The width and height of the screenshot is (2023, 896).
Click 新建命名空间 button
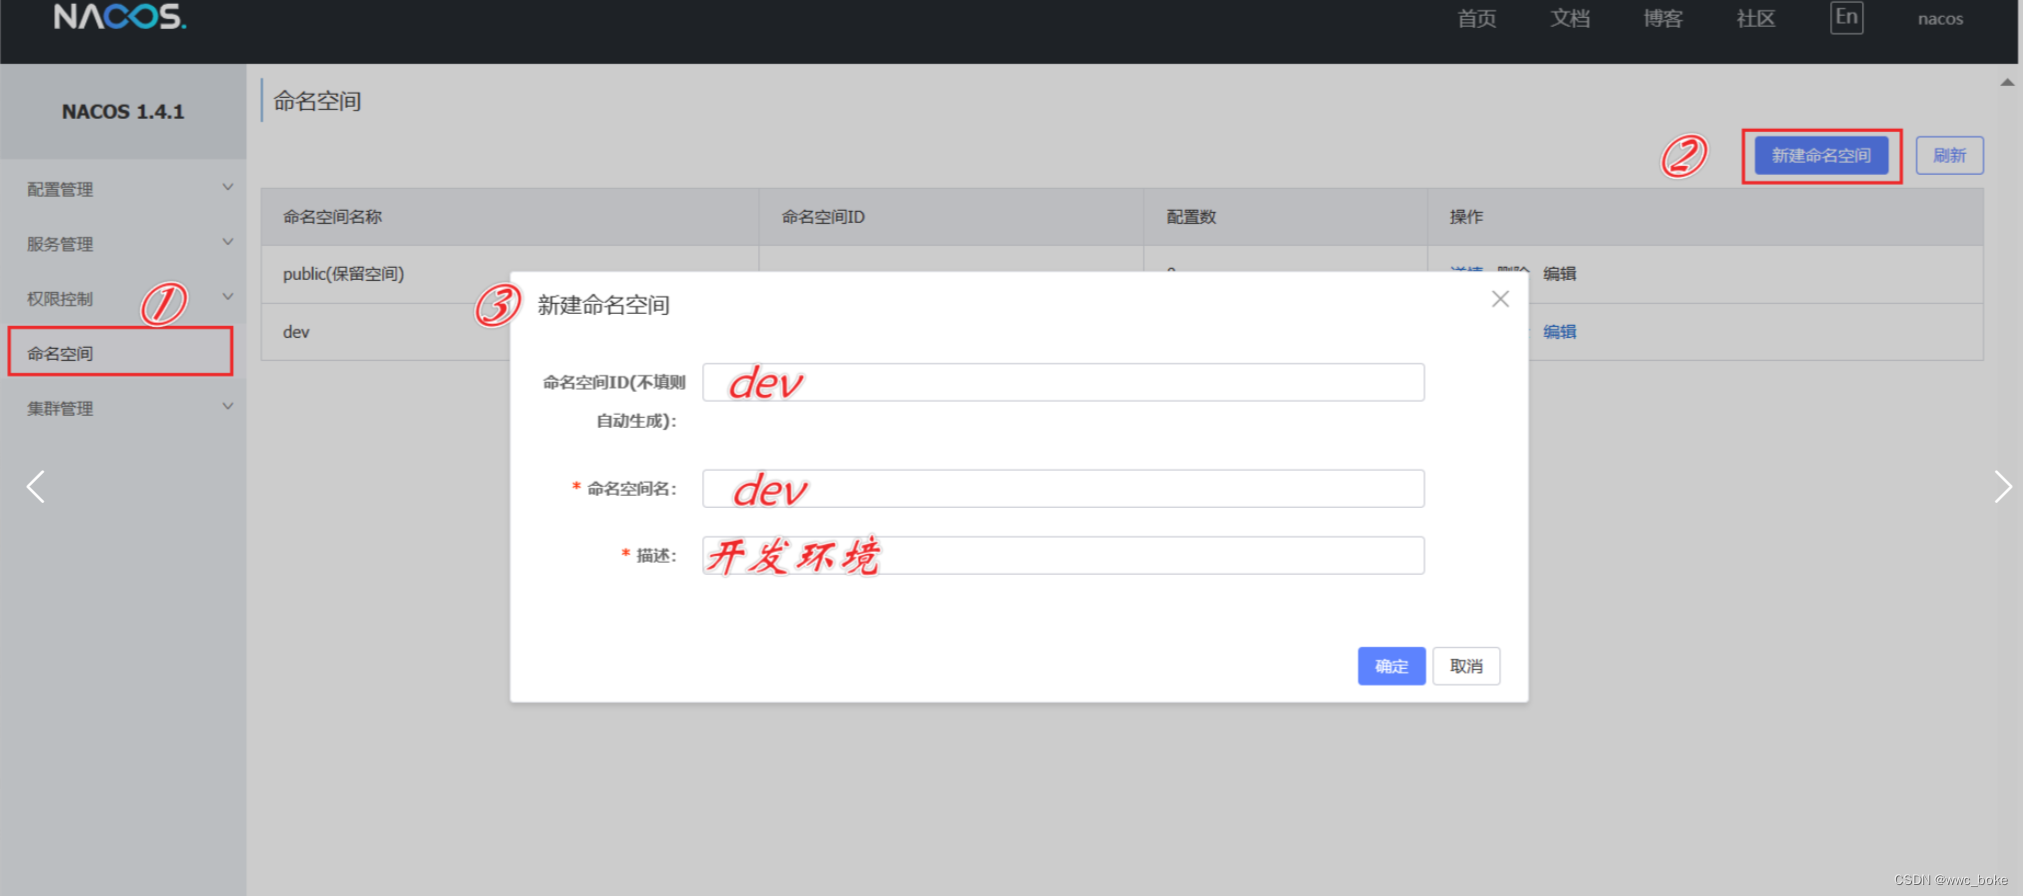tap(1821, 156)
